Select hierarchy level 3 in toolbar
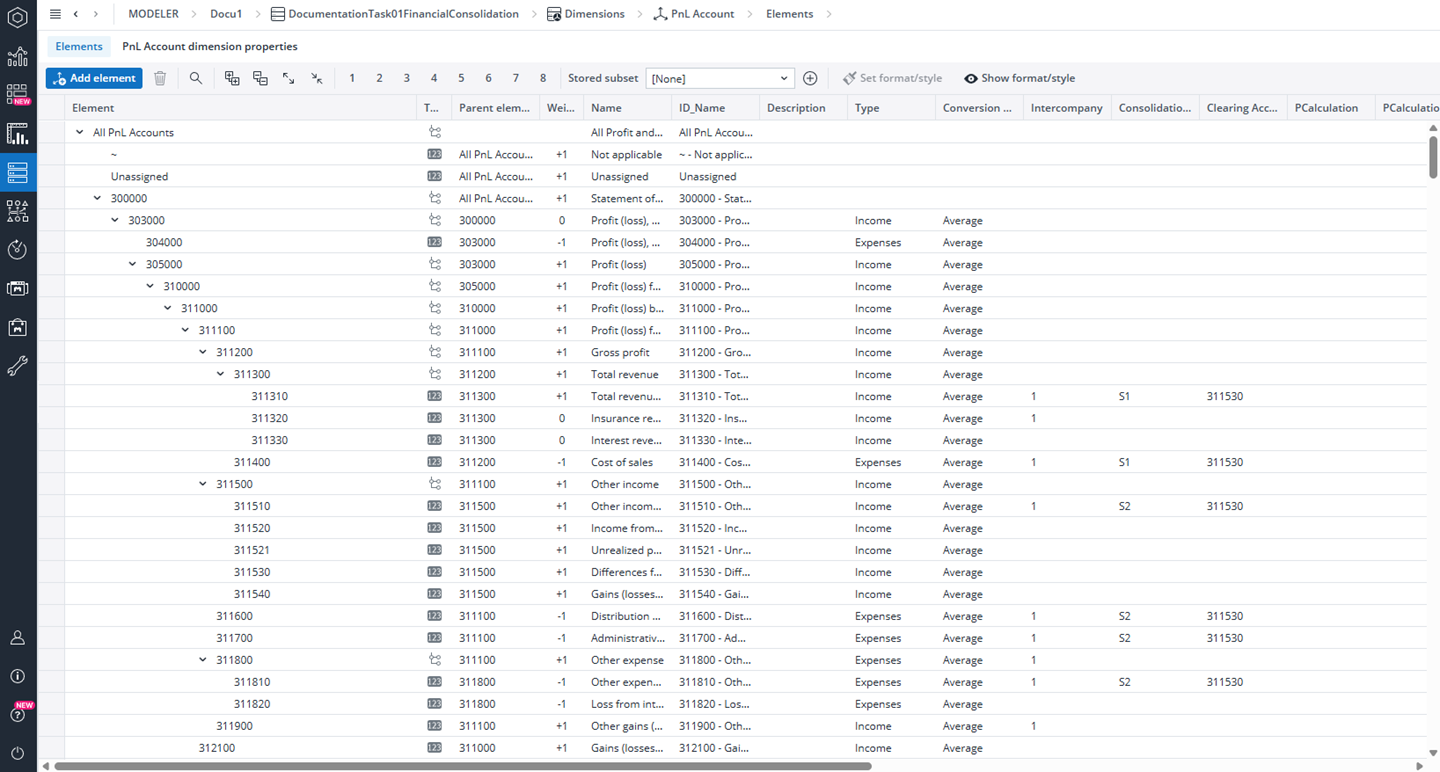The height and width of the screenshot is (772, 1440). (406, 78)
